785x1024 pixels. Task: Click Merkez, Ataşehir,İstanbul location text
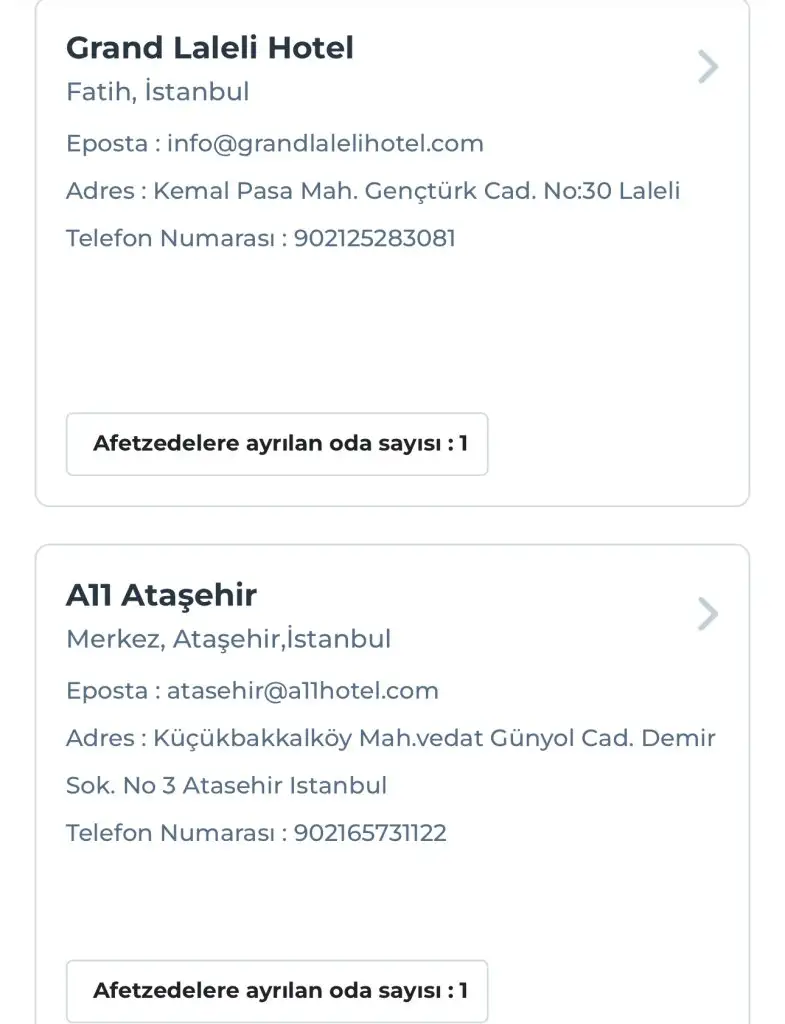(x=228, y=638)
